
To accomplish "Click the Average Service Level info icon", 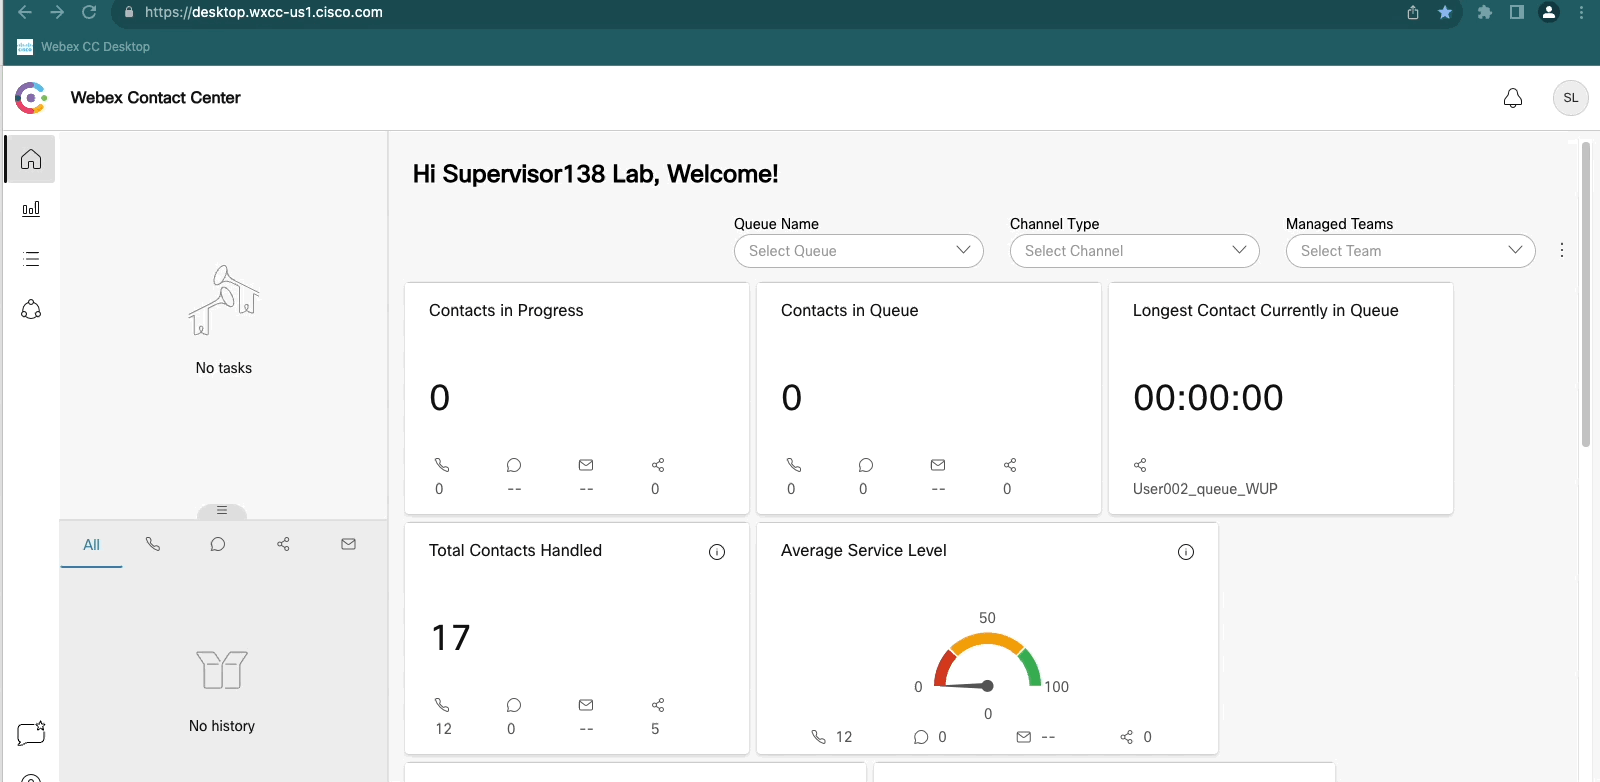I will [1186, 552].
